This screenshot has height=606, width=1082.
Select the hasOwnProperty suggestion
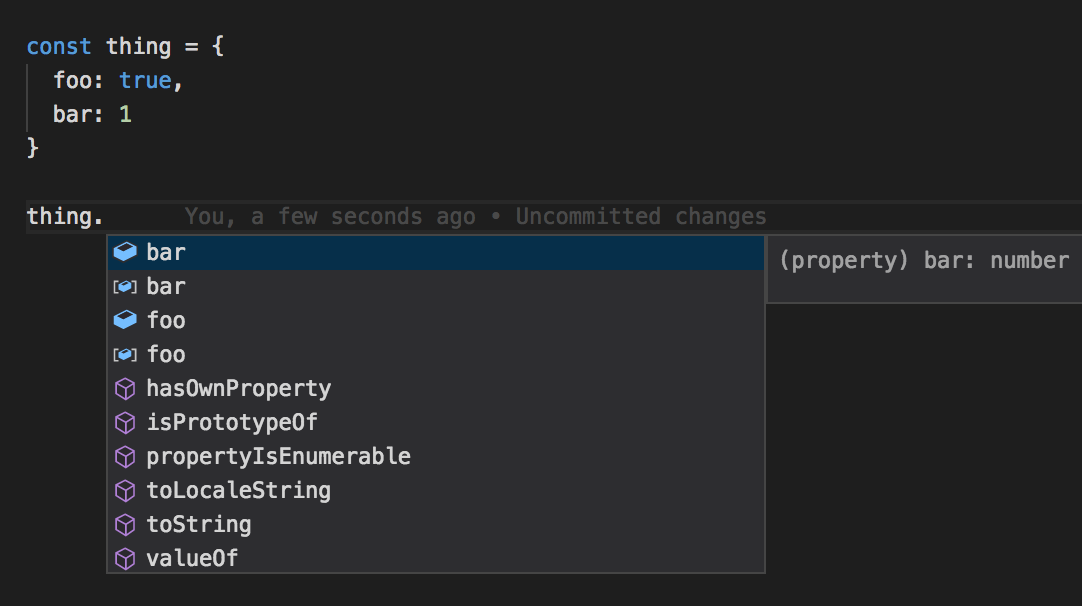(x=238, y=389)
